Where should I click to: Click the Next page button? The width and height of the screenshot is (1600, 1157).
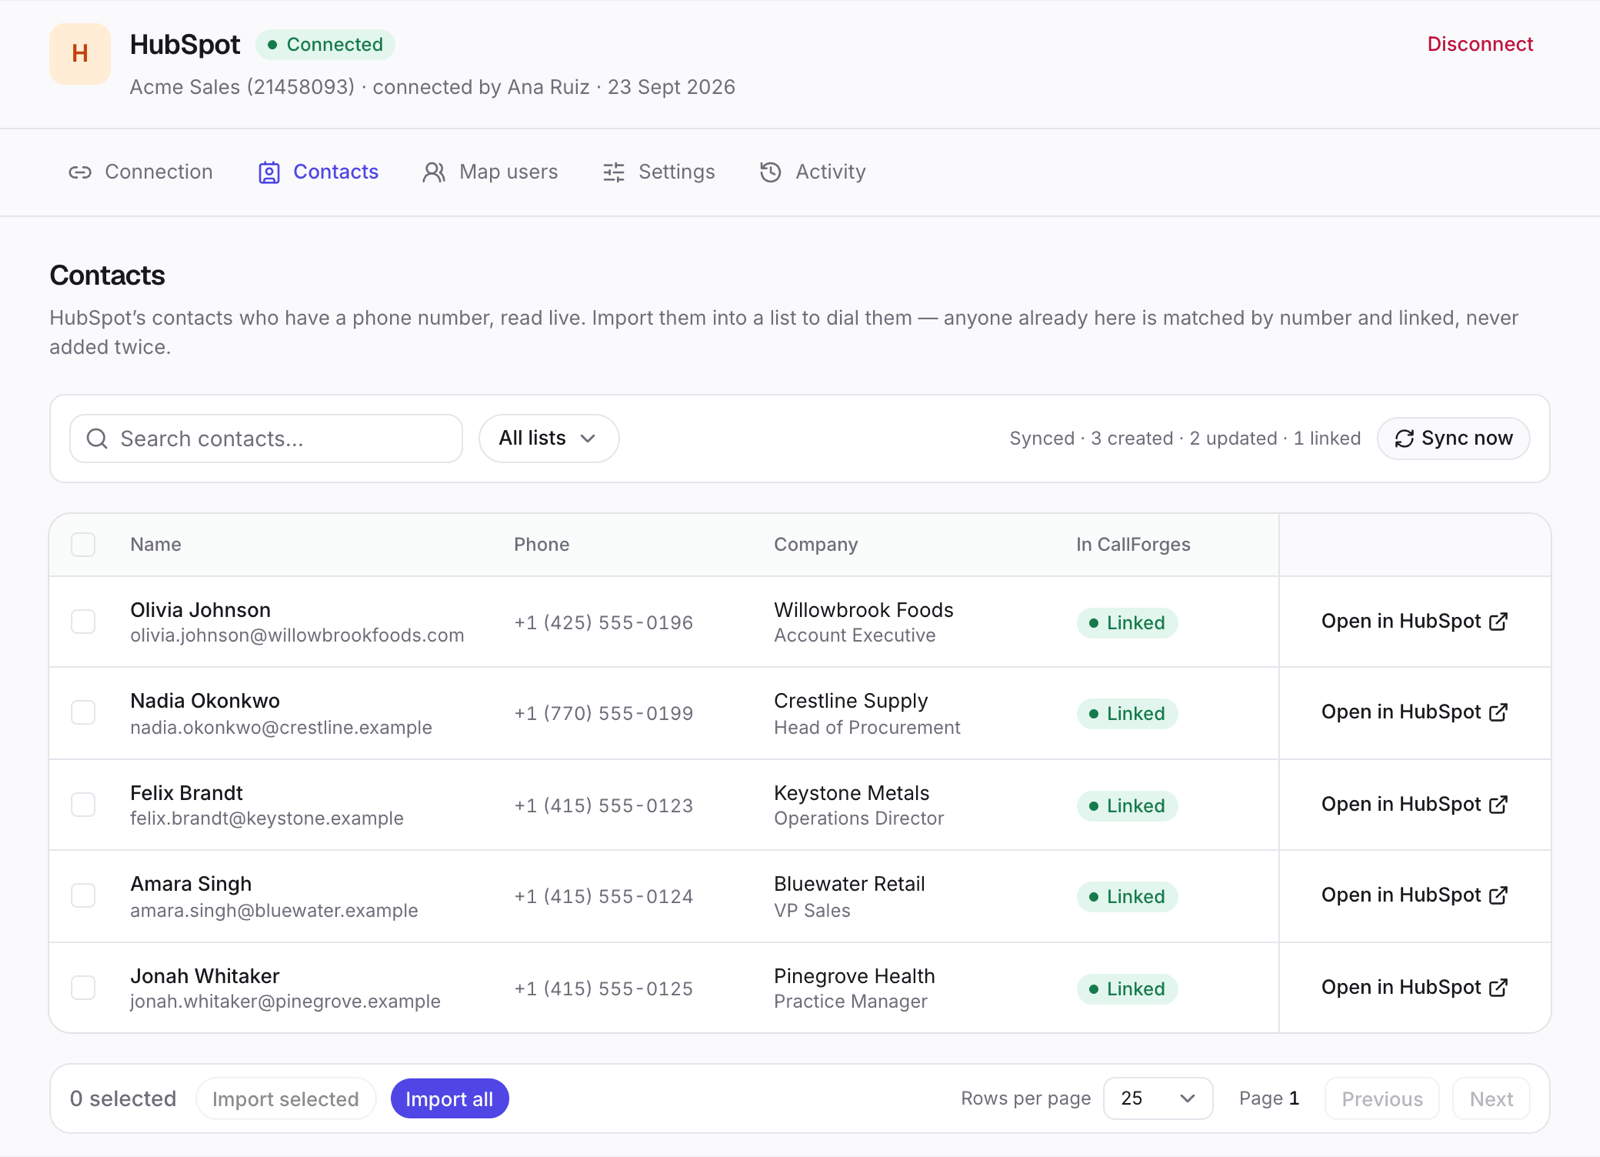coord(1491,1099)
